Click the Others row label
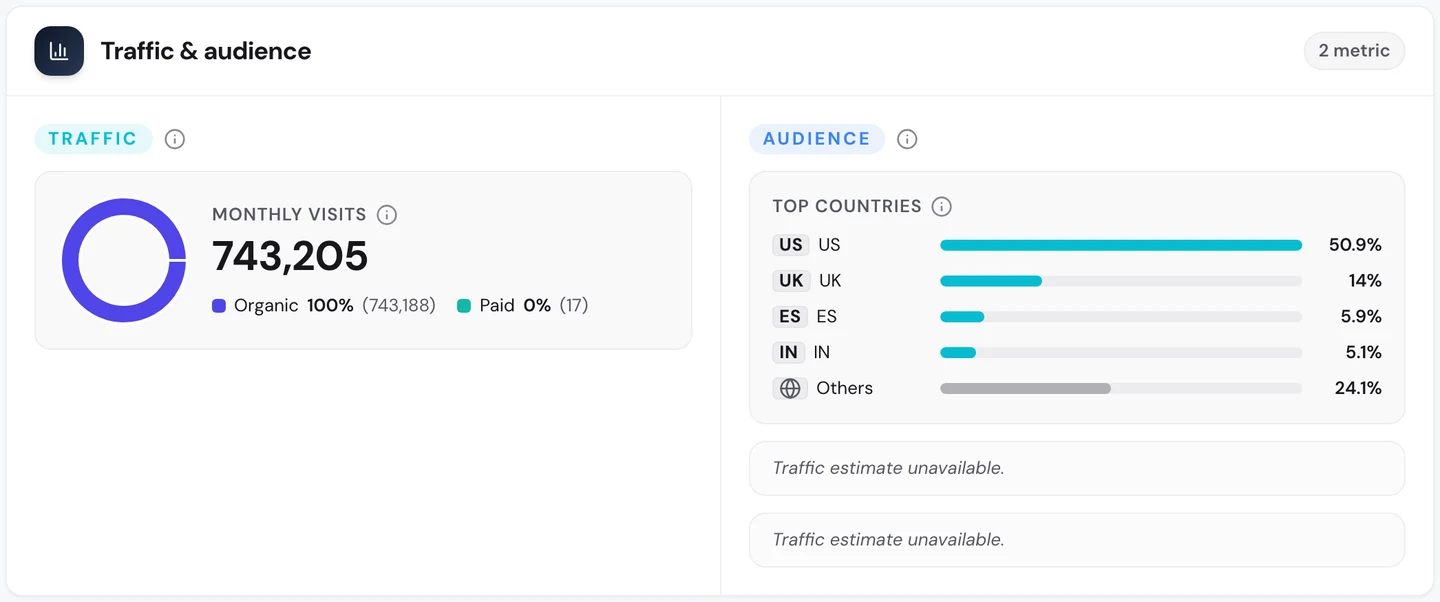The height and width of the screenshot is (602, 1440). tap(844, 388)
